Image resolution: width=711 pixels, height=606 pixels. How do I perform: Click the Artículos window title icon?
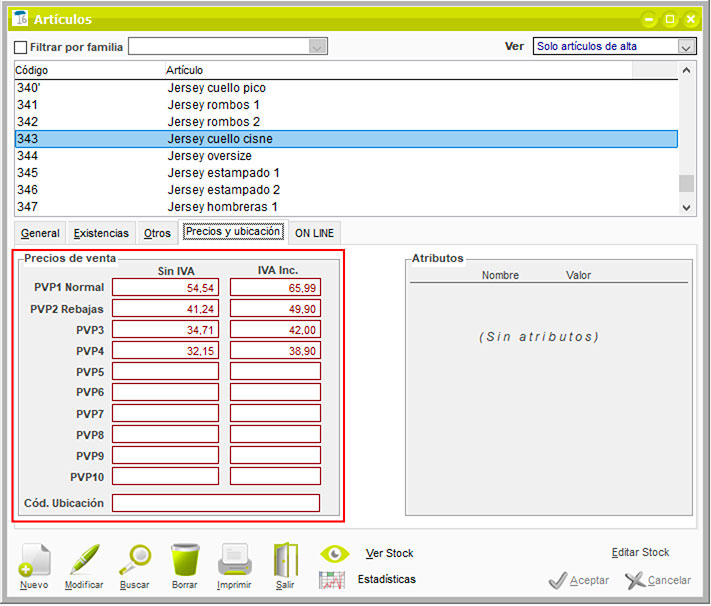pos(20,19)
